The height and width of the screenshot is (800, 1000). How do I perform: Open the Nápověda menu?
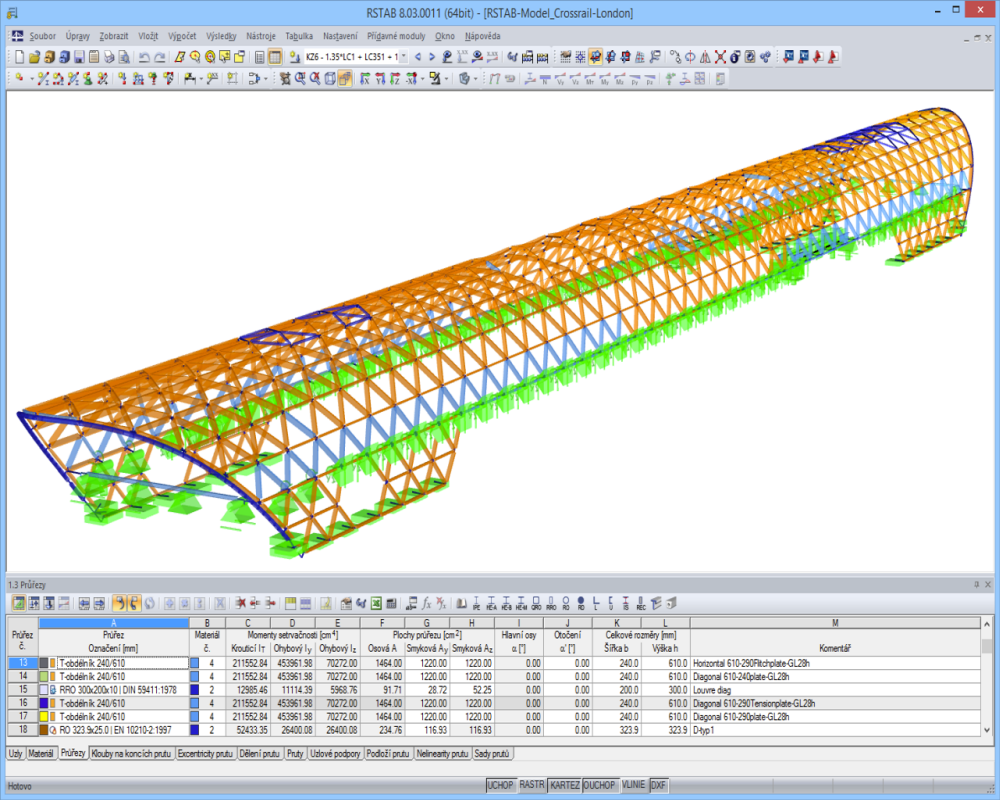482,36
